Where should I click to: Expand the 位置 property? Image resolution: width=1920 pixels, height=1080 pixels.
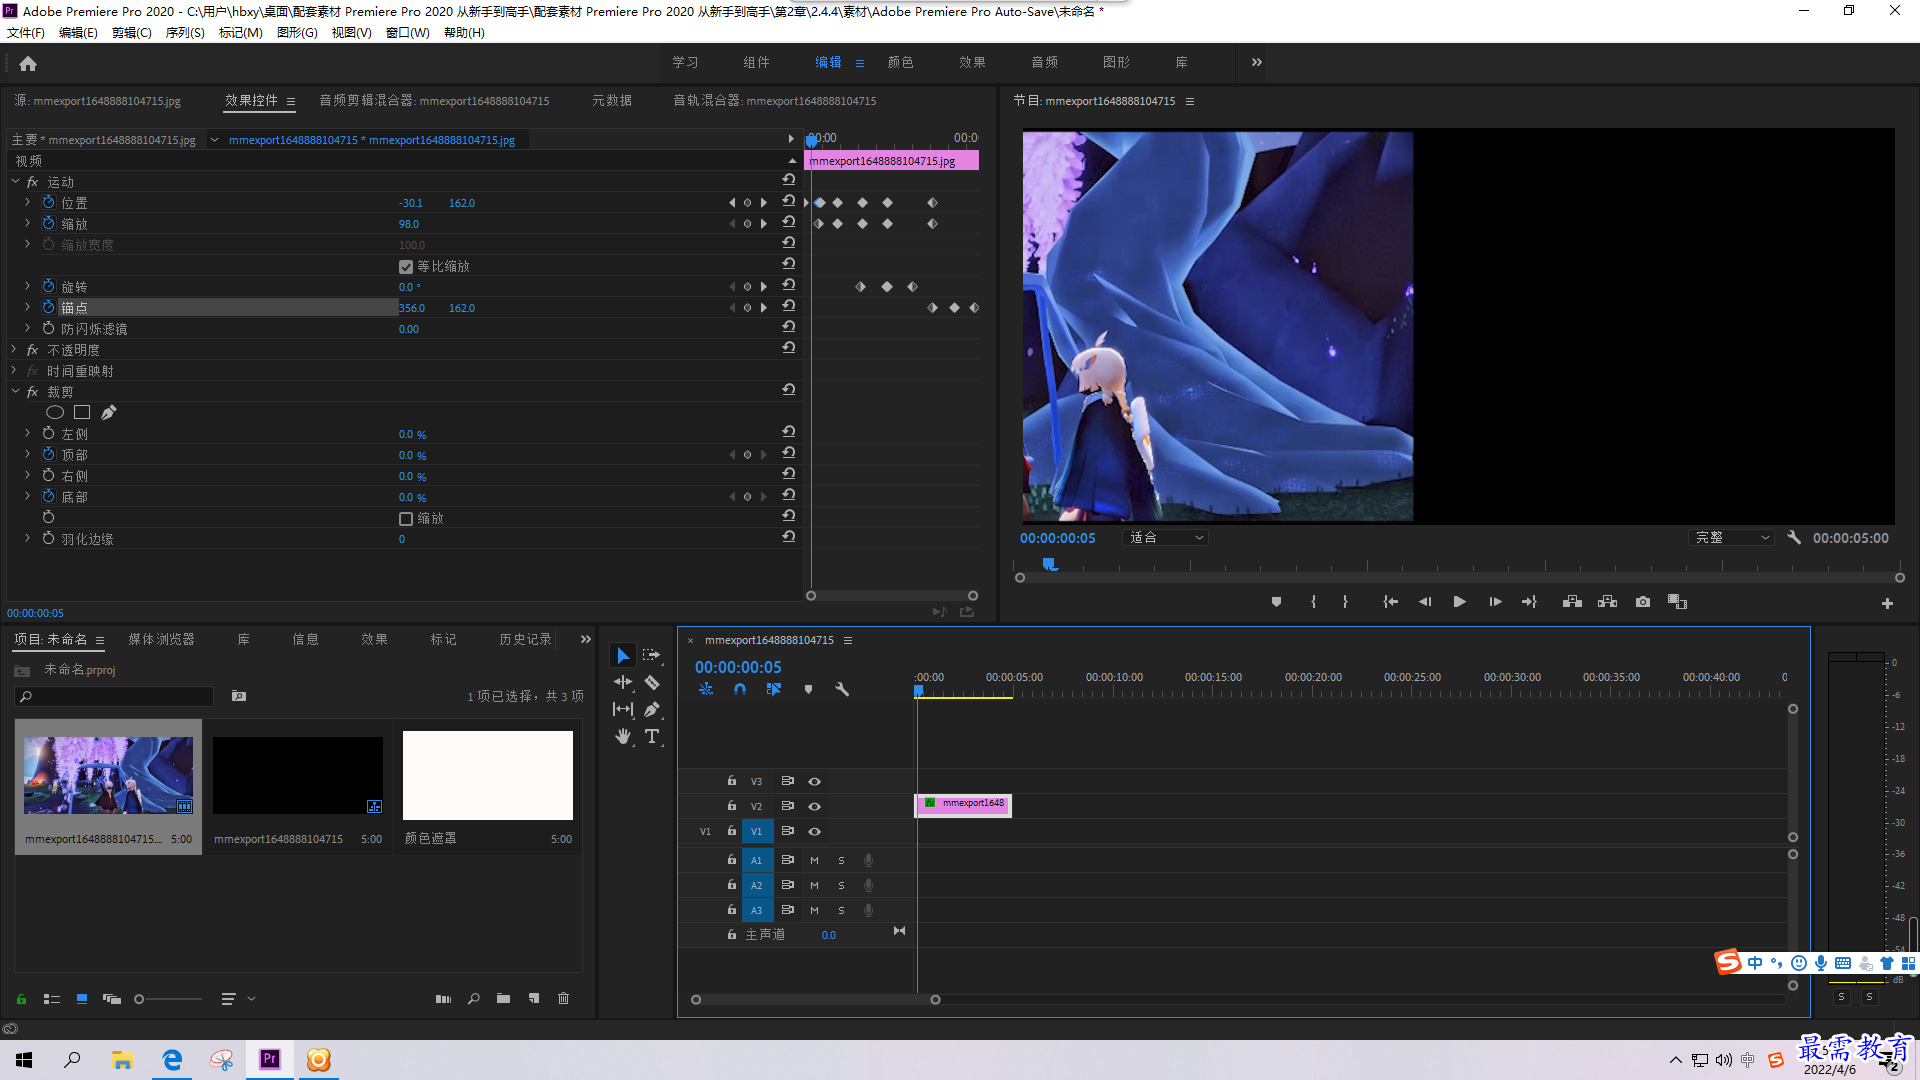coord(27,202)
